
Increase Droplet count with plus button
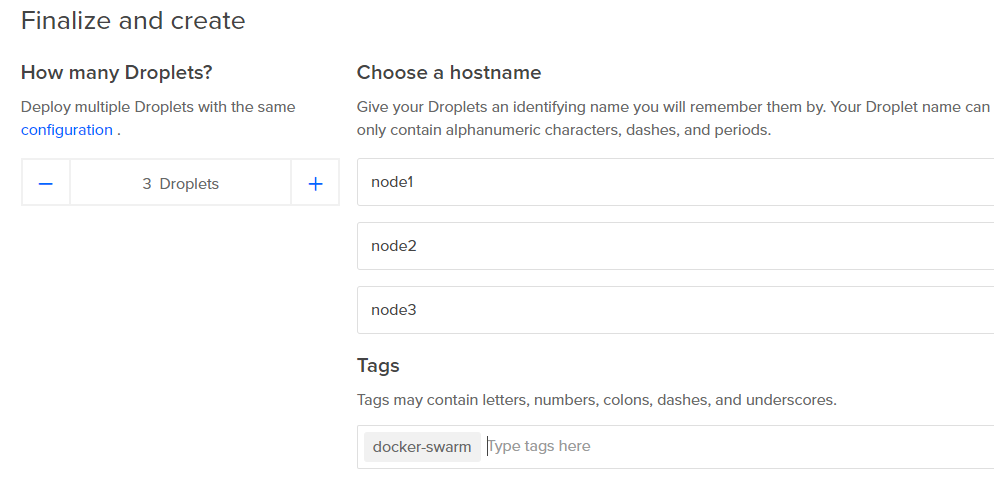(315, 184)
